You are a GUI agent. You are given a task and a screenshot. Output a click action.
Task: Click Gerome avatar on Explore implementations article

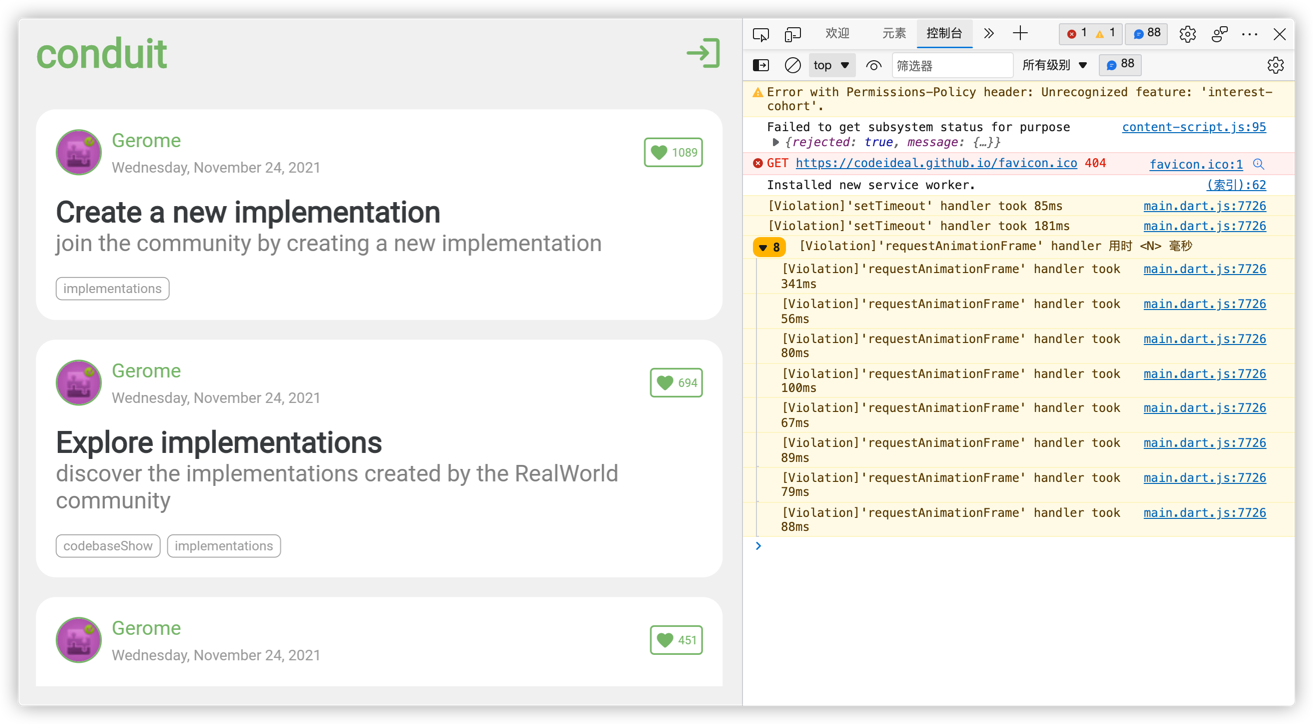coord(78,382)
